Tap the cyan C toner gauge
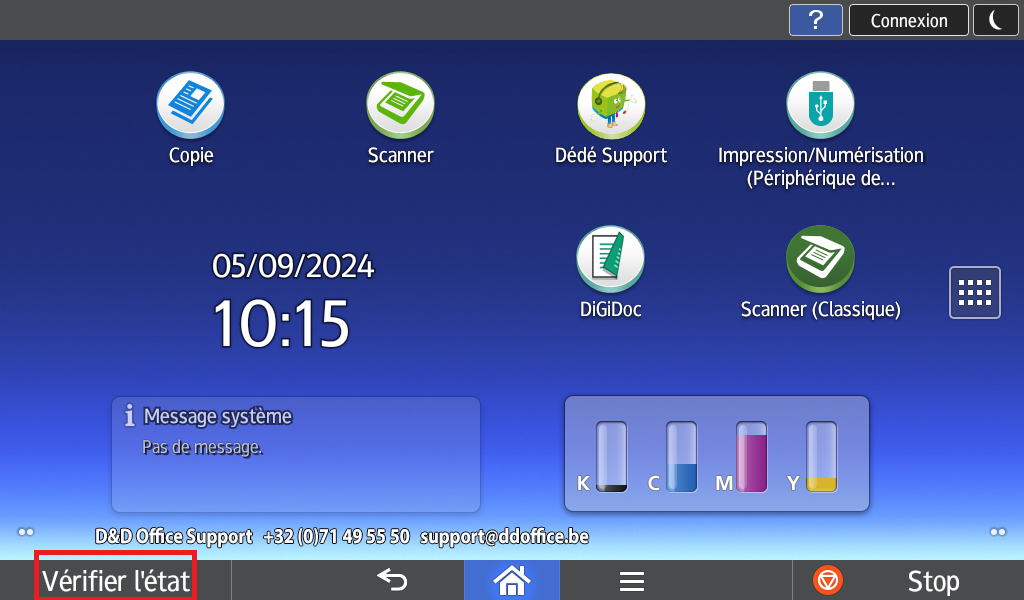 click(681, 457)
